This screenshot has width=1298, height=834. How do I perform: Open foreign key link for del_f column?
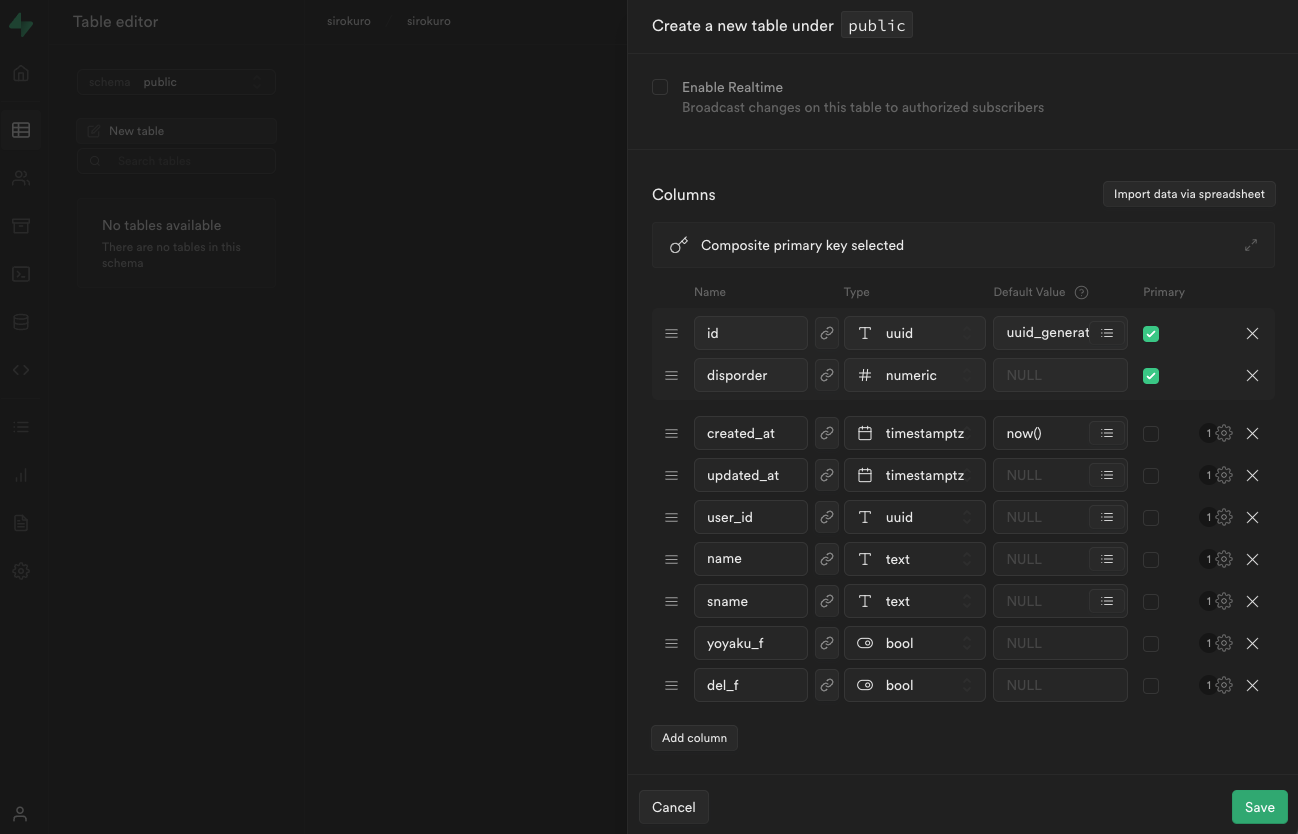[x=827, y=685]
